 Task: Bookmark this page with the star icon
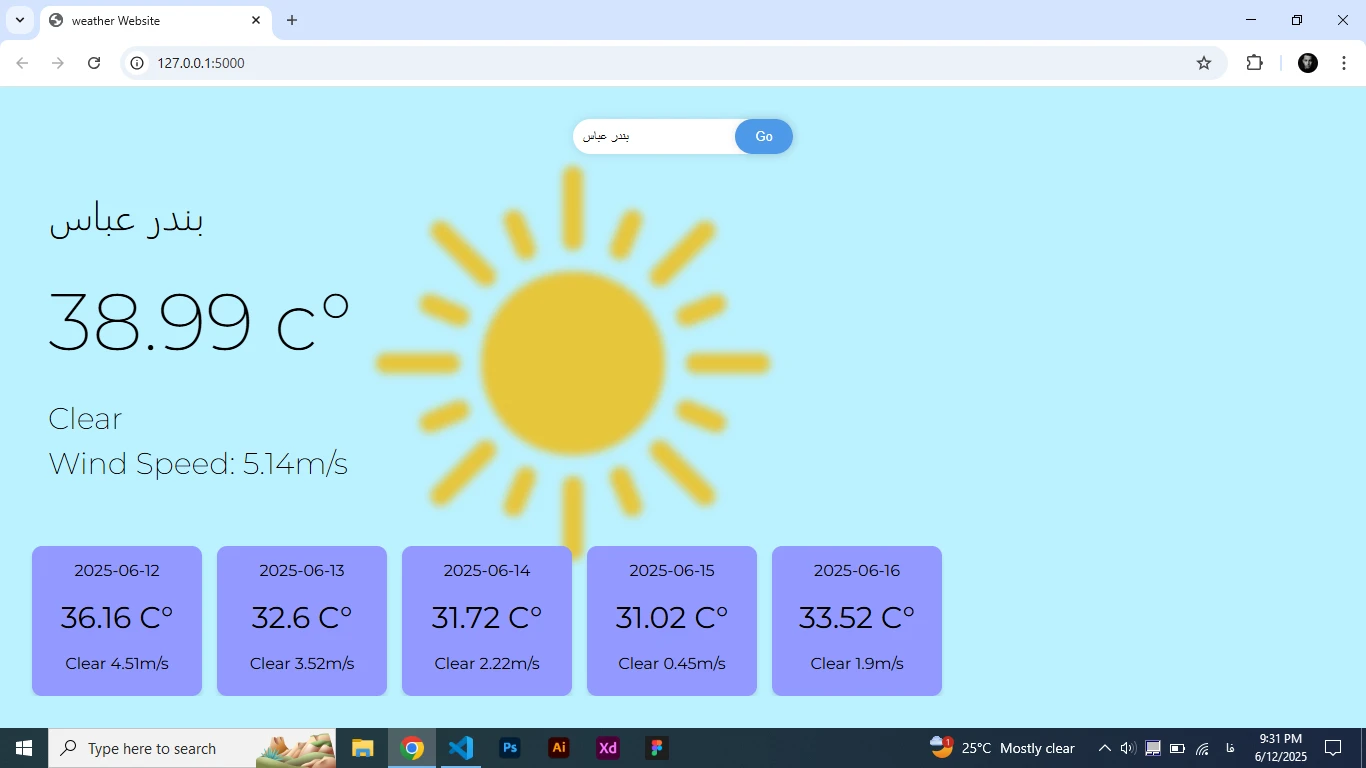click(1204, 63)
